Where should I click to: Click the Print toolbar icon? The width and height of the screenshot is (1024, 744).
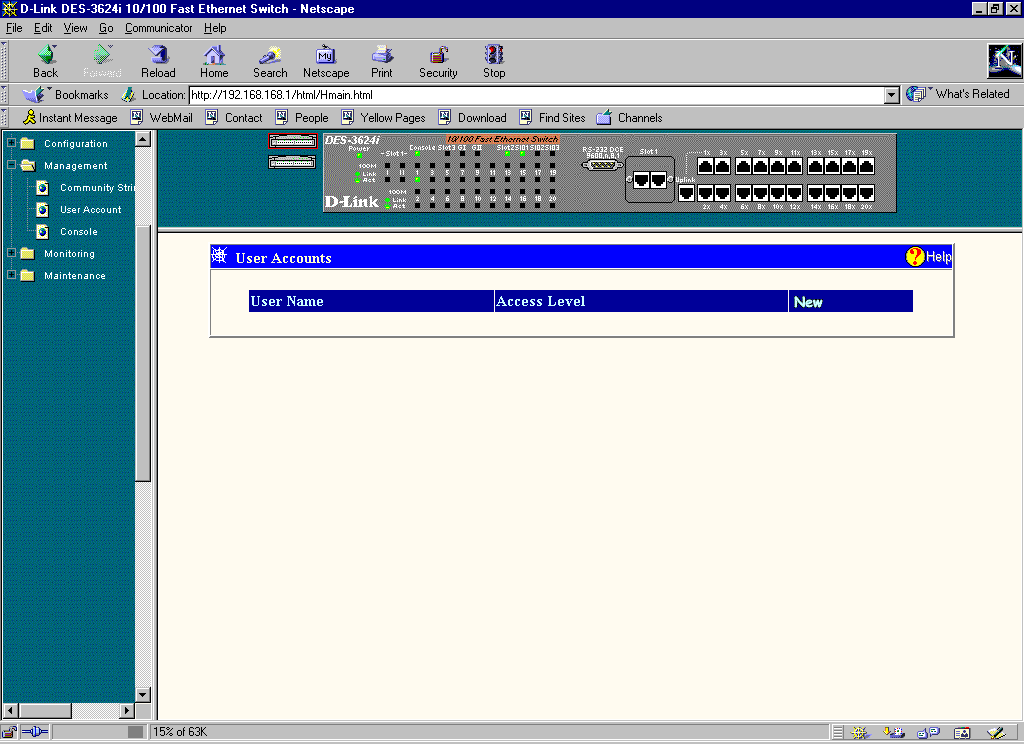[x=382, y=55]
